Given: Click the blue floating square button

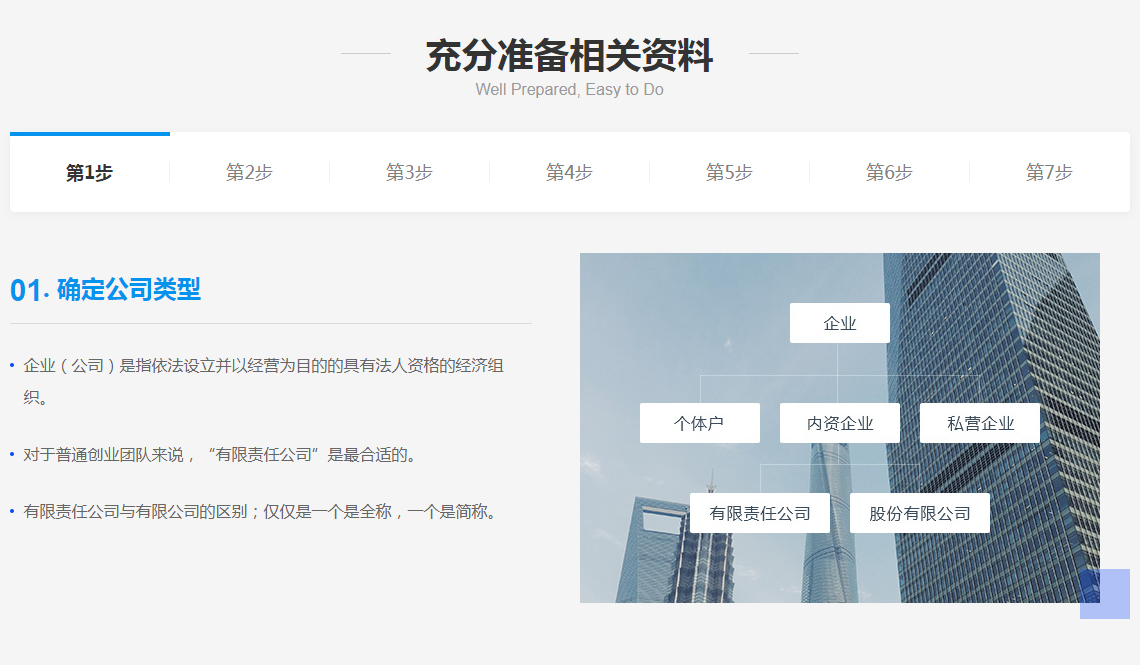Looking at the screenshot, I should pos(1104,594).
